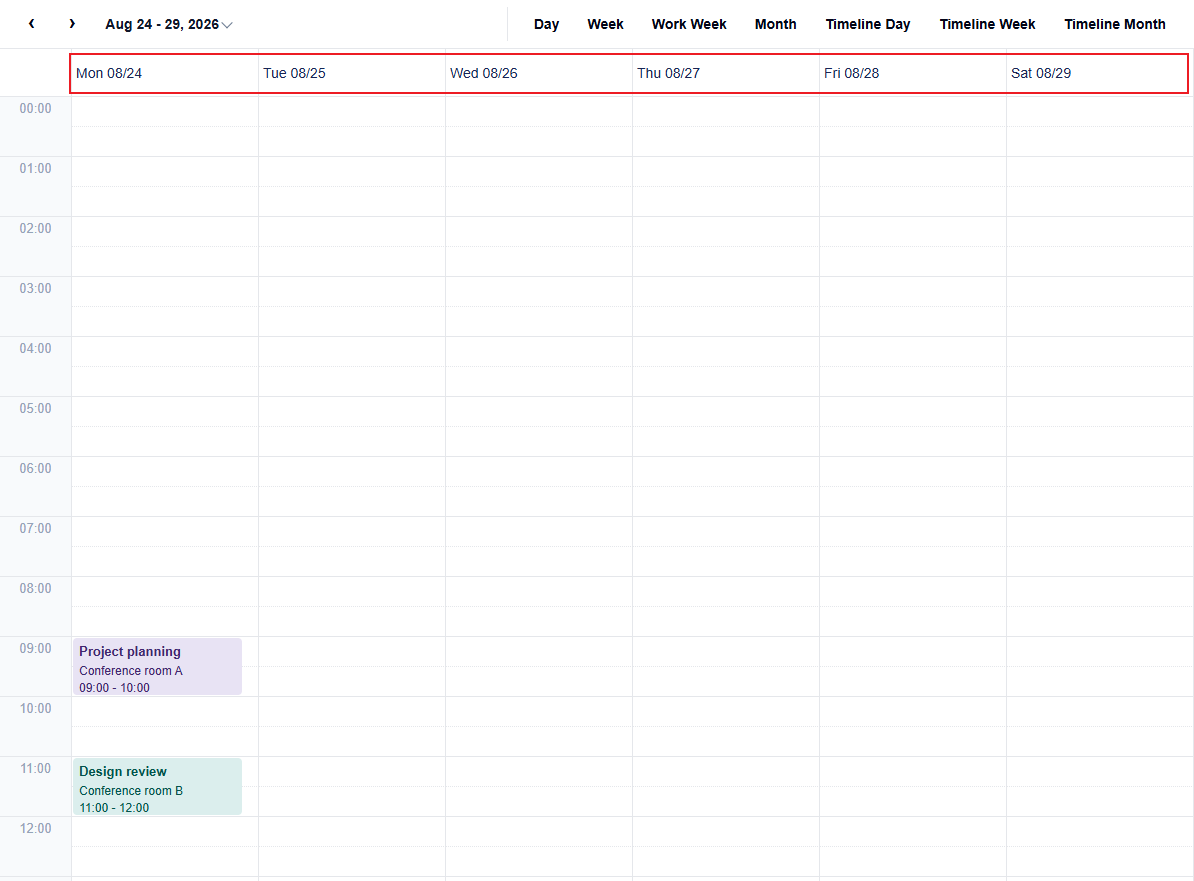Open the Fri 08/28 day header
This screenshot has height=881, width=1194.
913,73
